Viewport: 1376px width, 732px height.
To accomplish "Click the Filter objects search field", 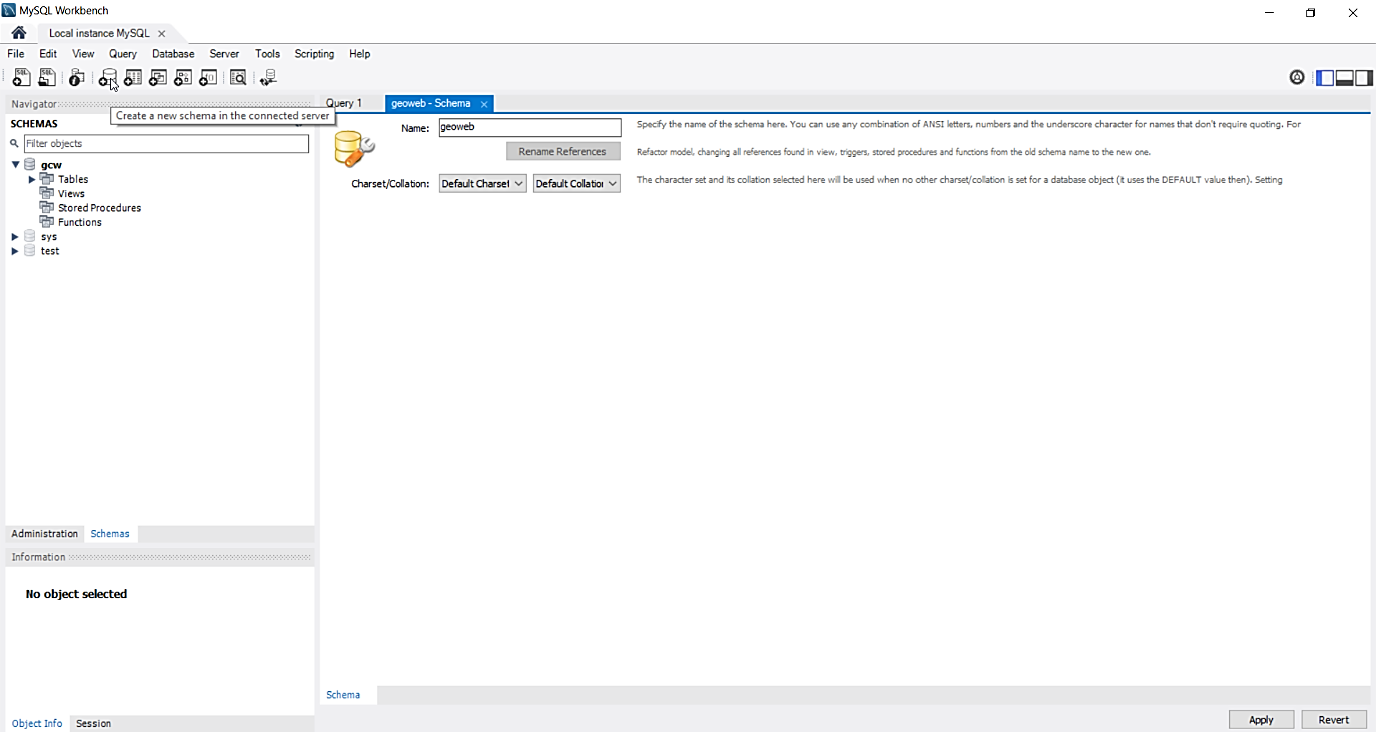I will (x=166, y=144).
